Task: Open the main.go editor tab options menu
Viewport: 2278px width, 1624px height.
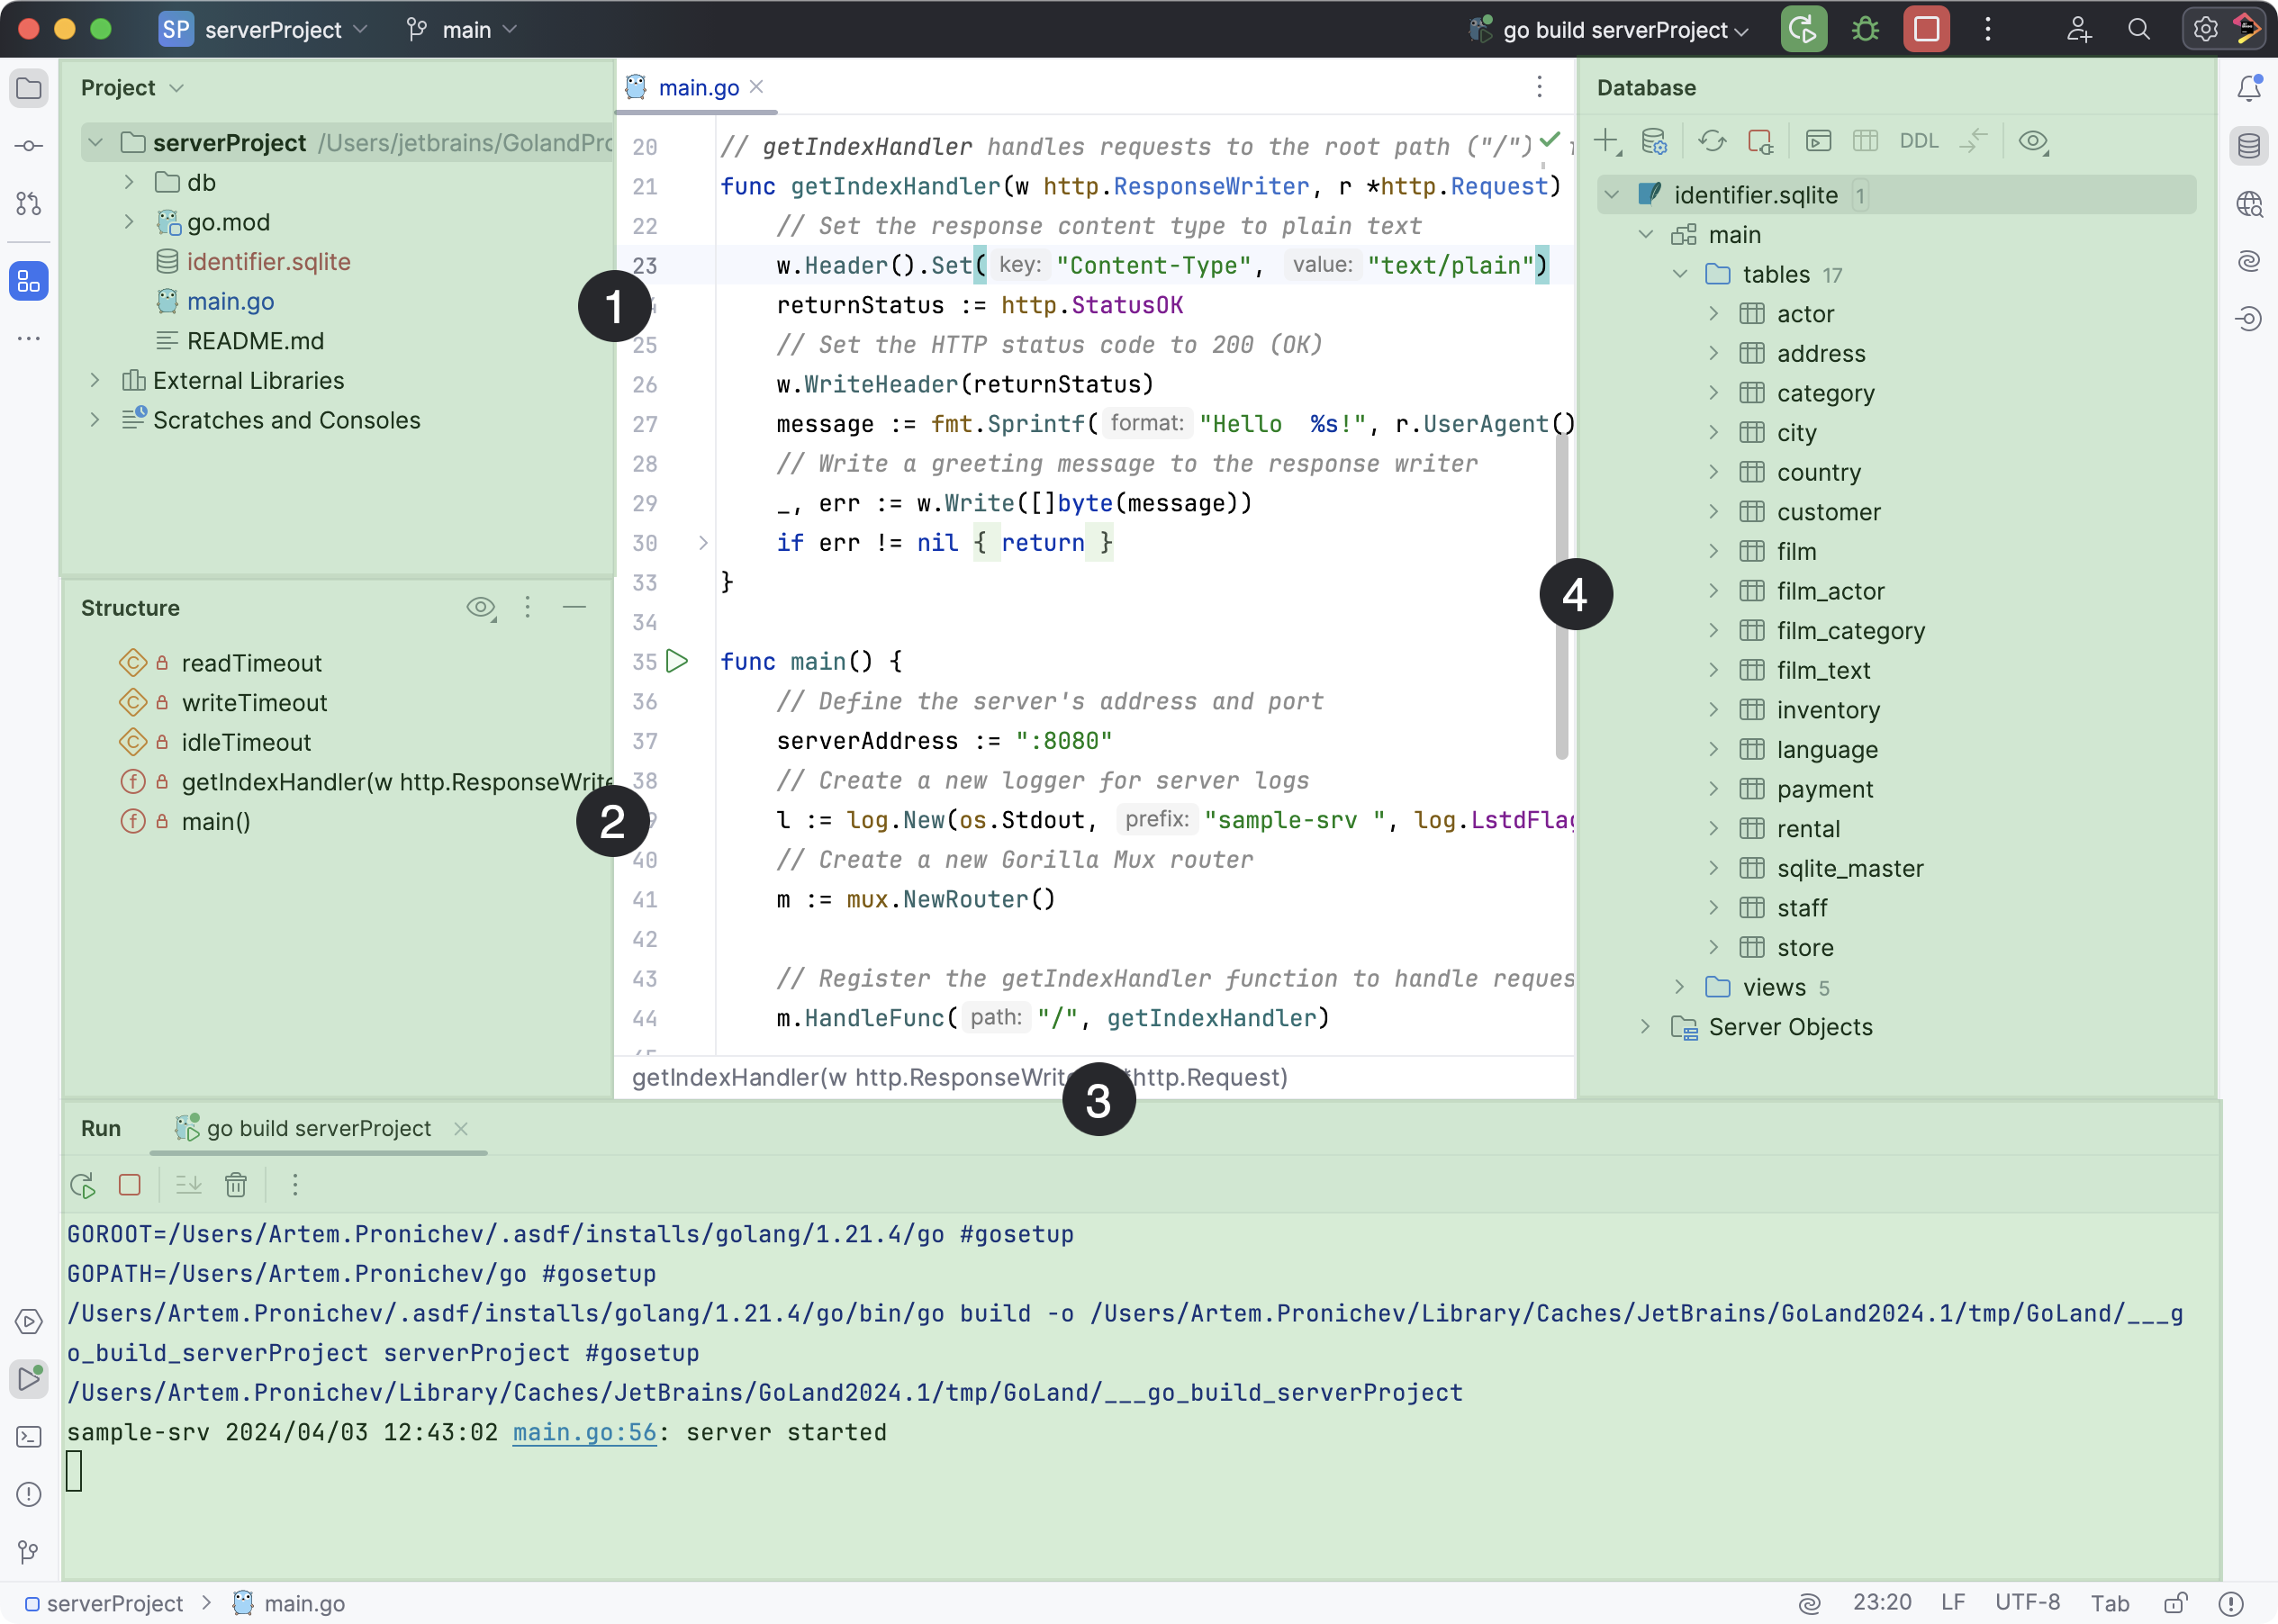Action: pyautogui.click(x=1539, y=88)
